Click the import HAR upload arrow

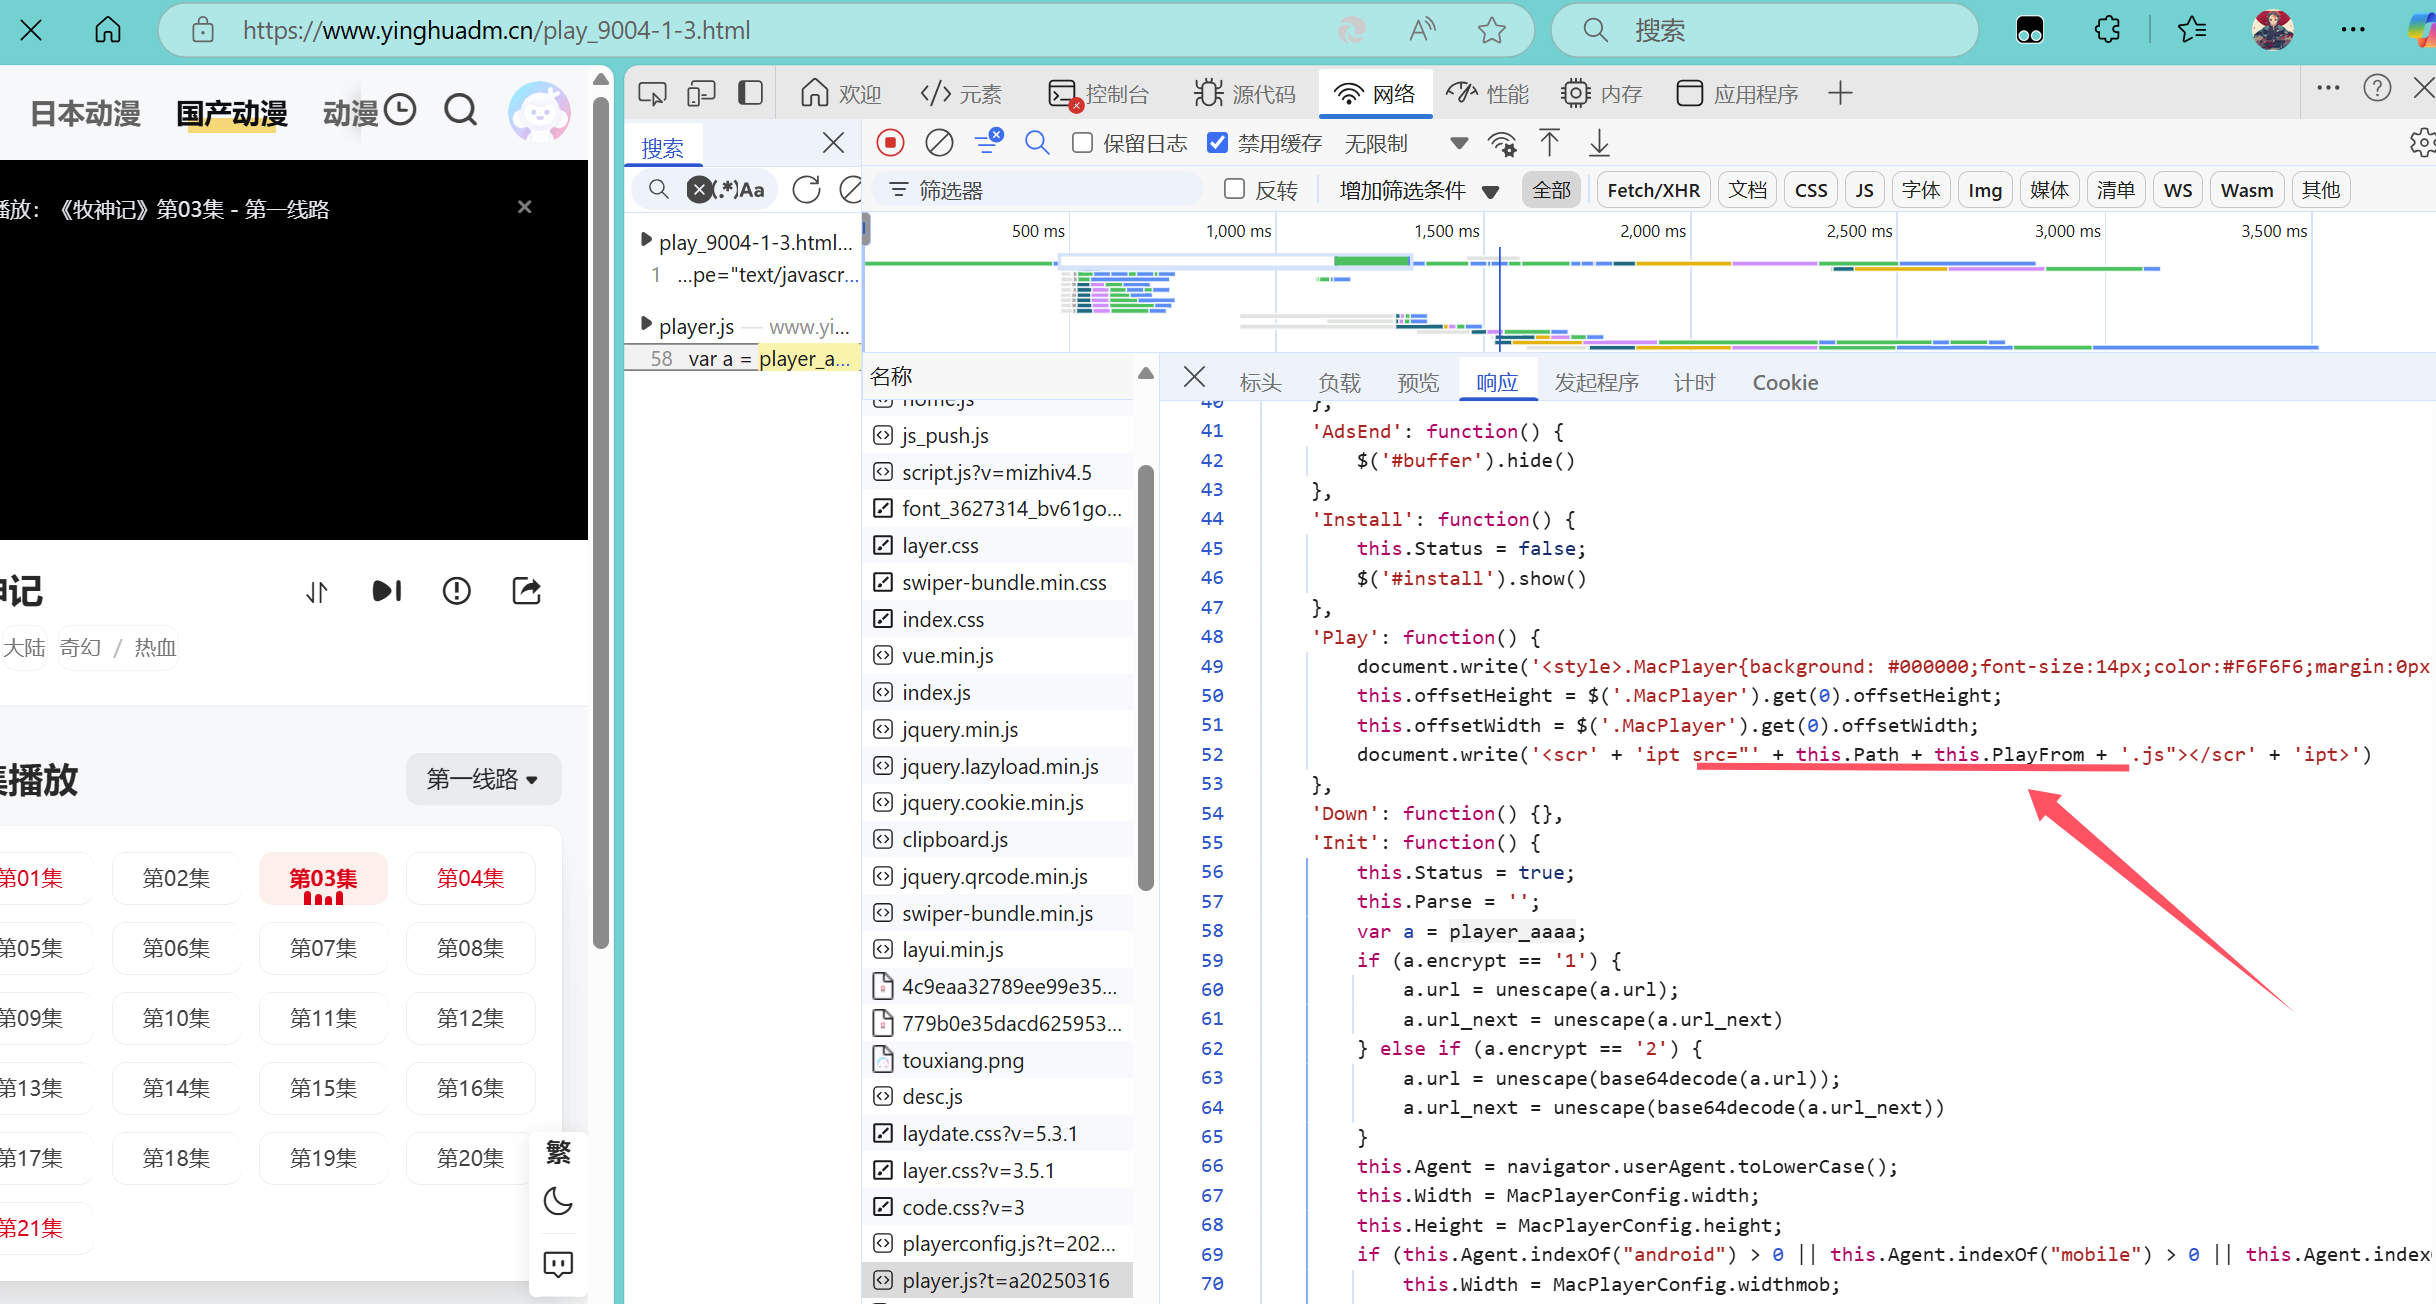point(1549,143)
